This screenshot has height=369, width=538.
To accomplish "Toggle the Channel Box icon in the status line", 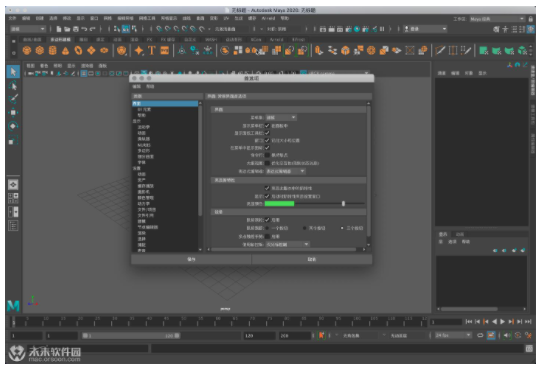I will point(531,30).
